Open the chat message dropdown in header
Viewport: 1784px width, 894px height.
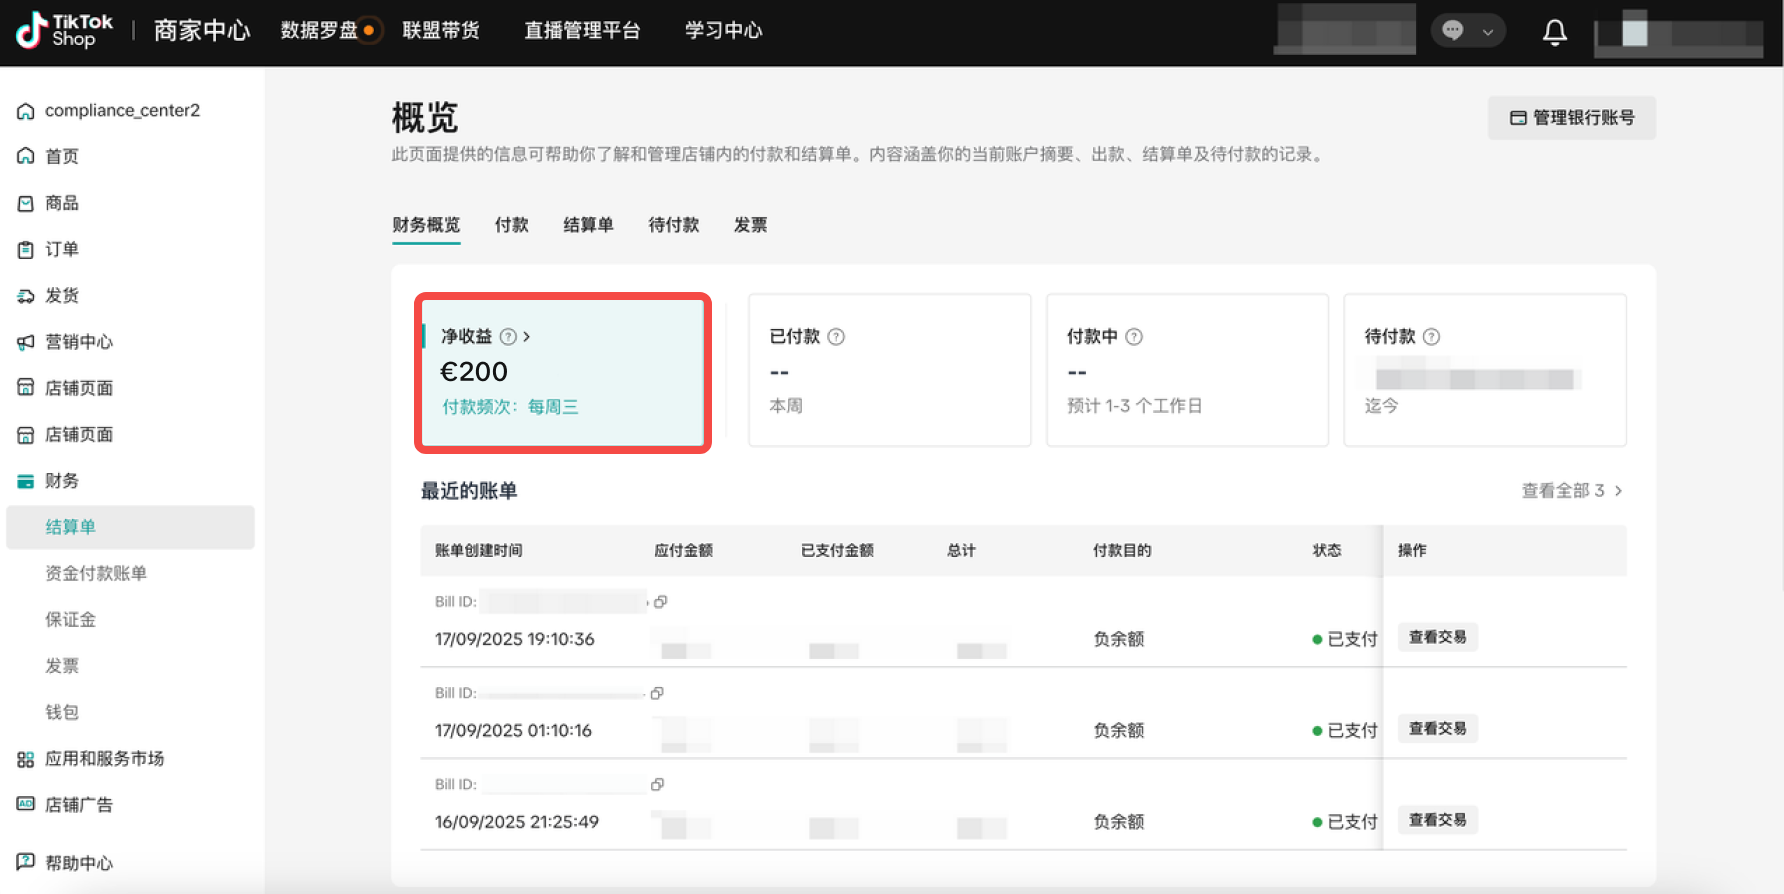[1467, 31]
